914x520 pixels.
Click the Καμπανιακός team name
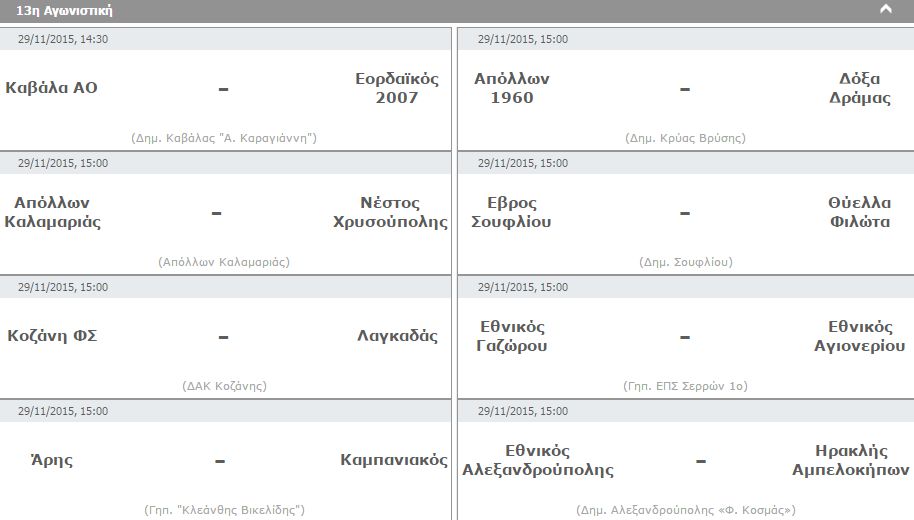pos(394,460)
